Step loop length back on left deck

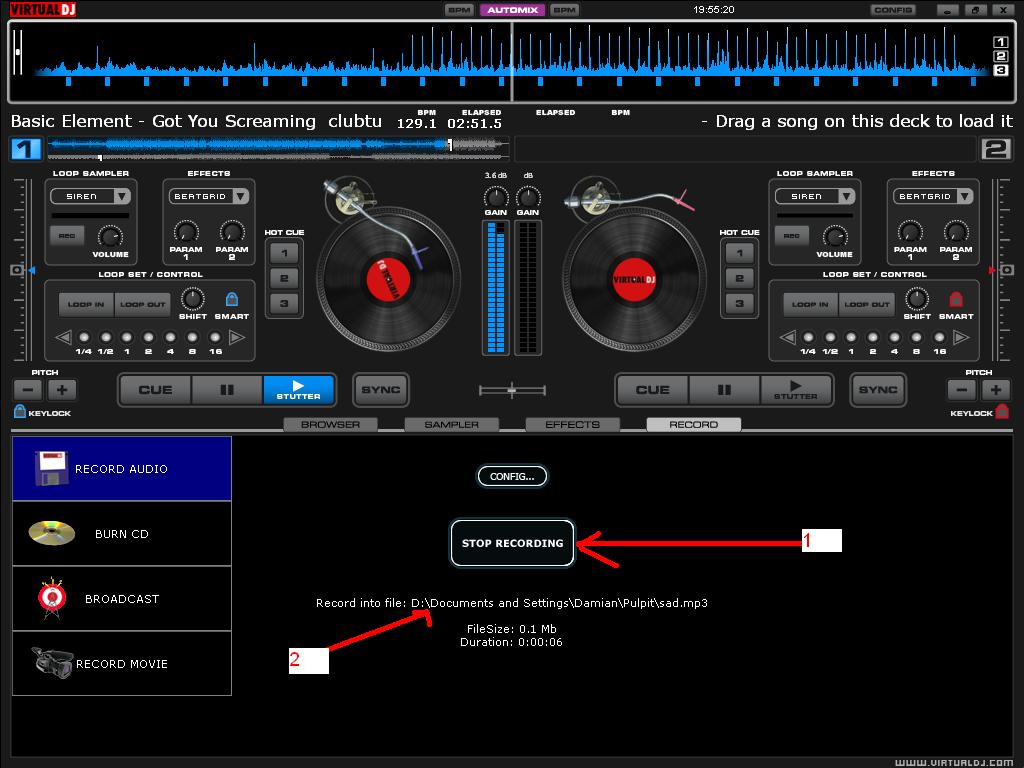(63, 338)
